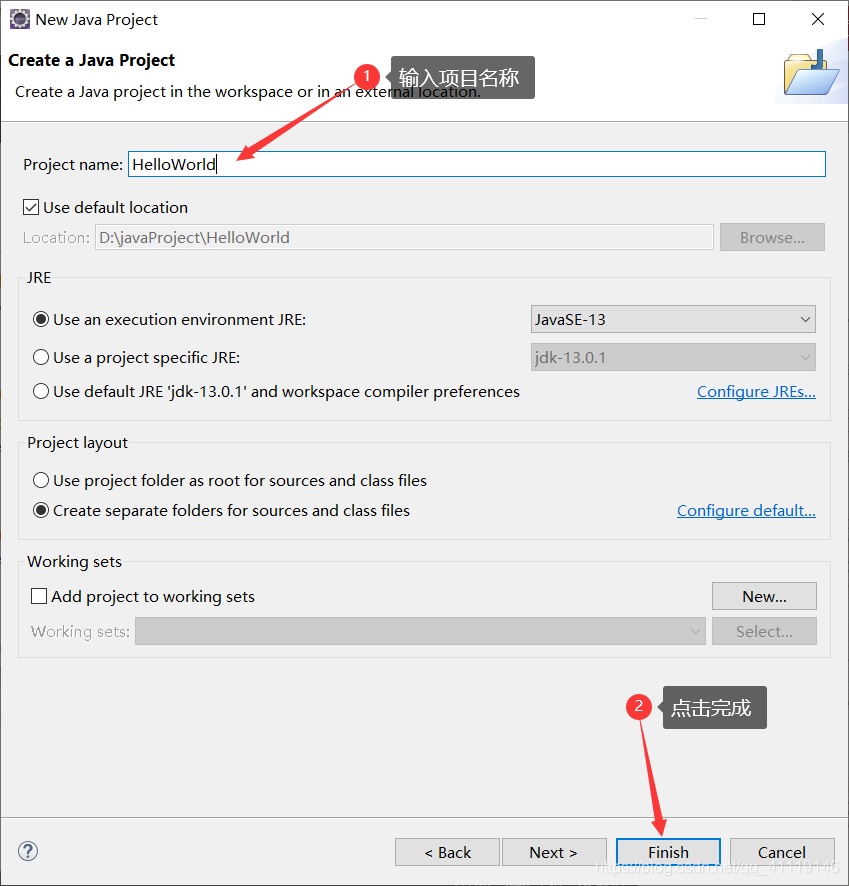Click the Project name input field

click(x=477, y=164)
